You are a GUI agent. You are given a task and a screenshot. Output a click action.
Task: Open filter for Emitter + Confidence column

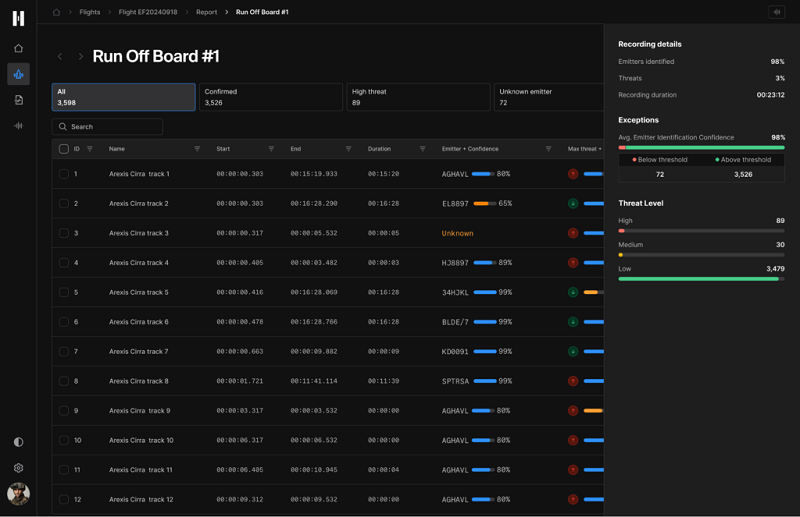point(548,149)
